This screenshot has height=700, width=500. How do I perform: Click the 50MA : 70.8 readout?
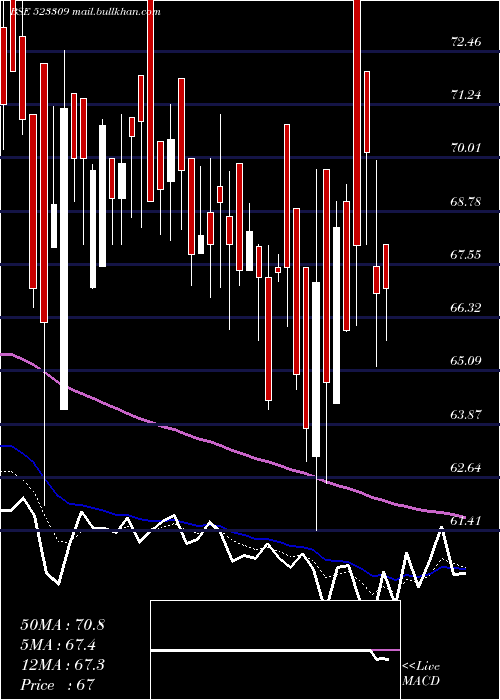[62, 625]
